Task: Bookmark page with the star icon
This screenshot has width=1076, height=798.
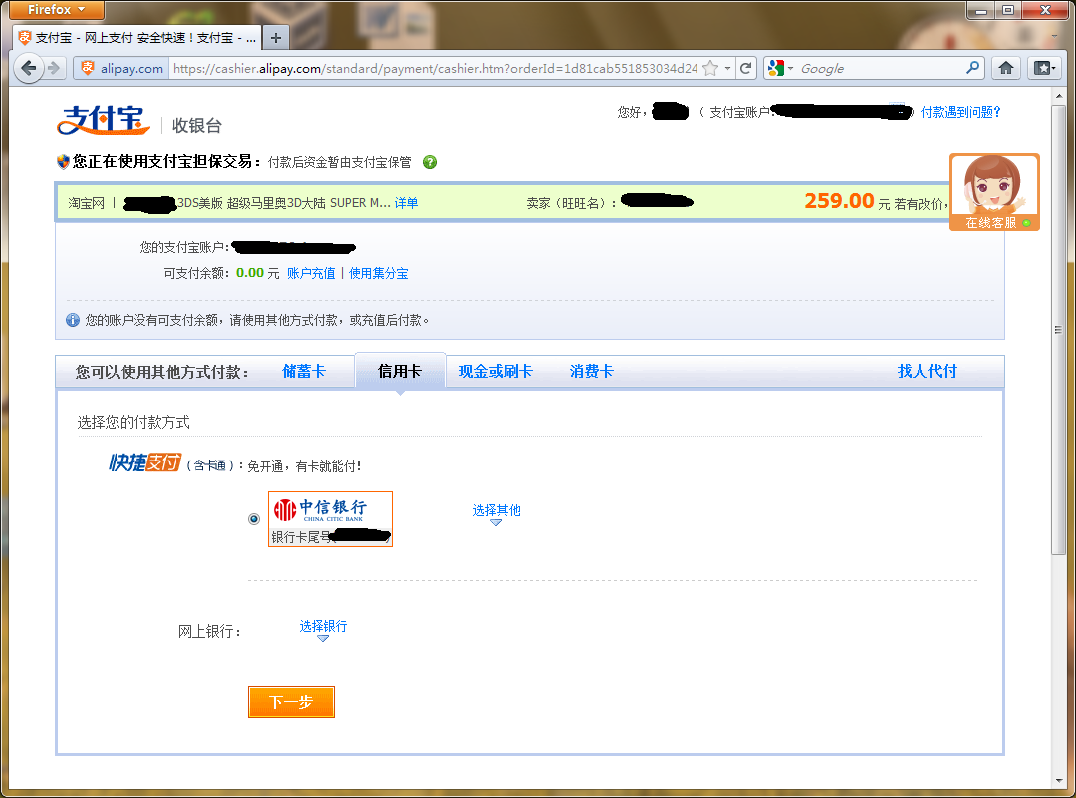Action: pos(710,68)
